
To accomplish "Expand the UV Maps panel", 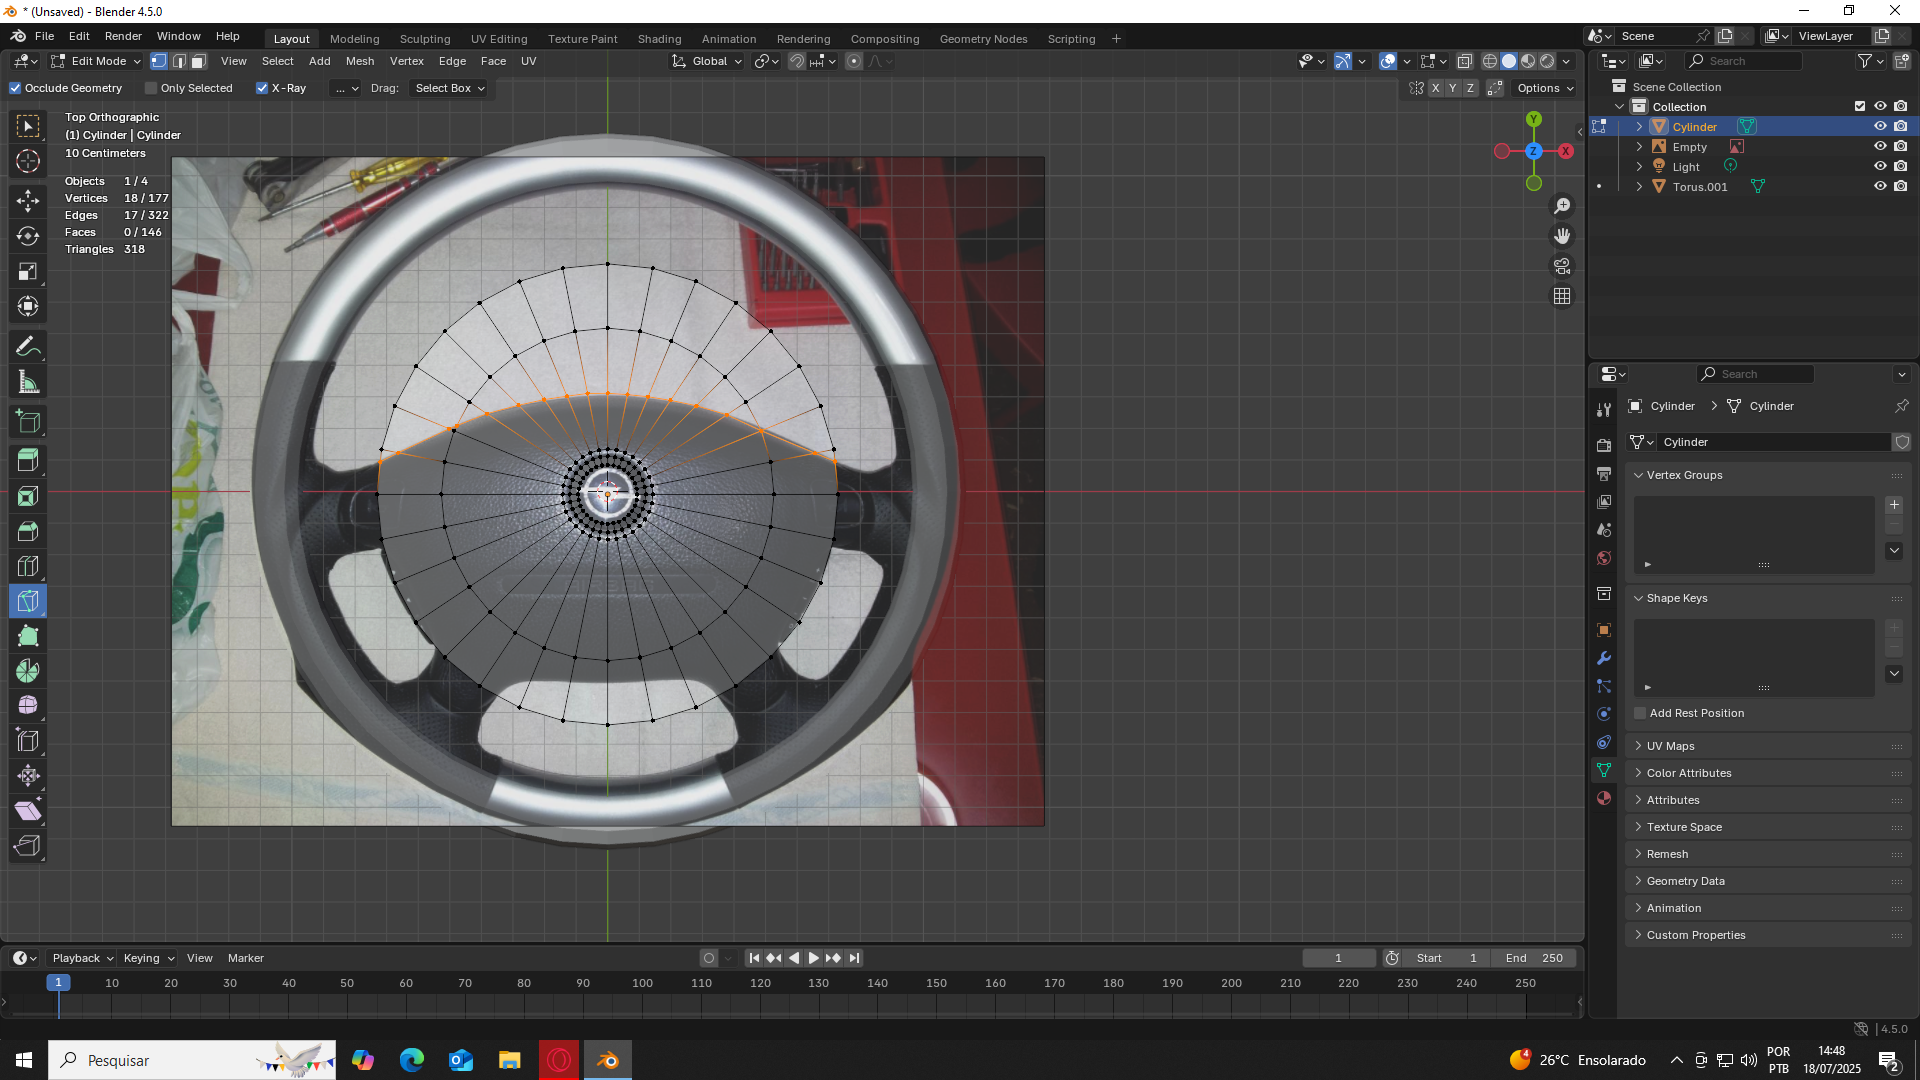I will click(x=1670, y=746).
